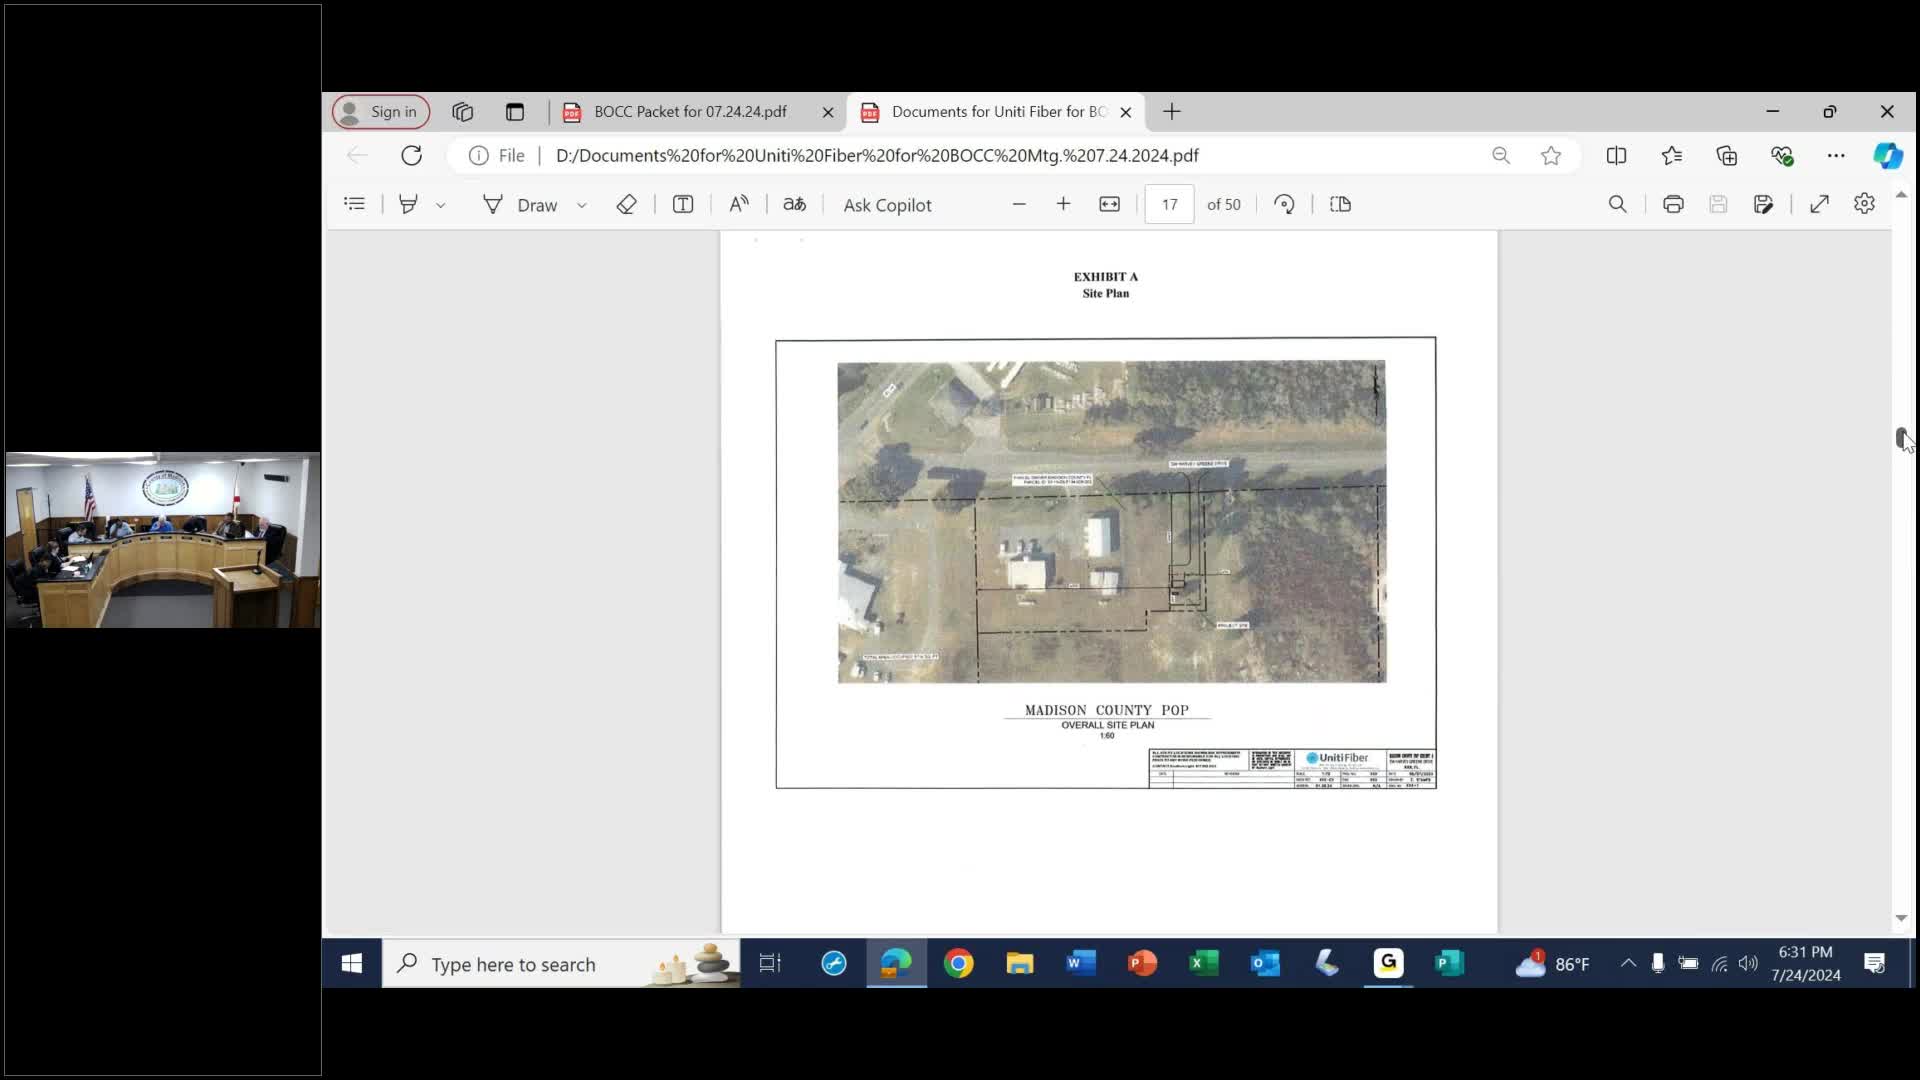Click the Fit to width icon
Screen dimensions: 1920x1080
[x=1109, y=204]
